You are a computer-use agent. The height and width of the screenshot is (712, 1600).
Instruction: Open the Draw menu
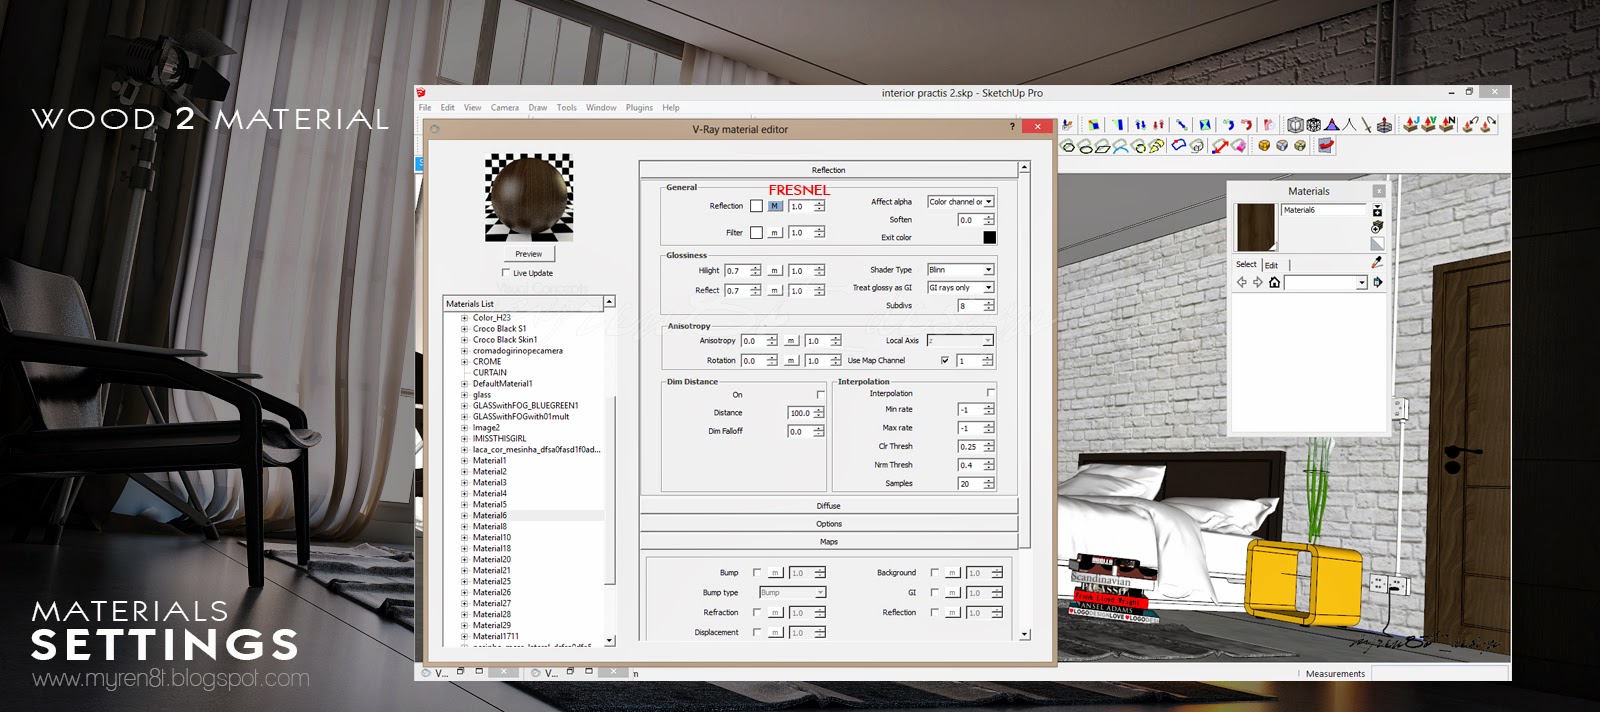538,108
